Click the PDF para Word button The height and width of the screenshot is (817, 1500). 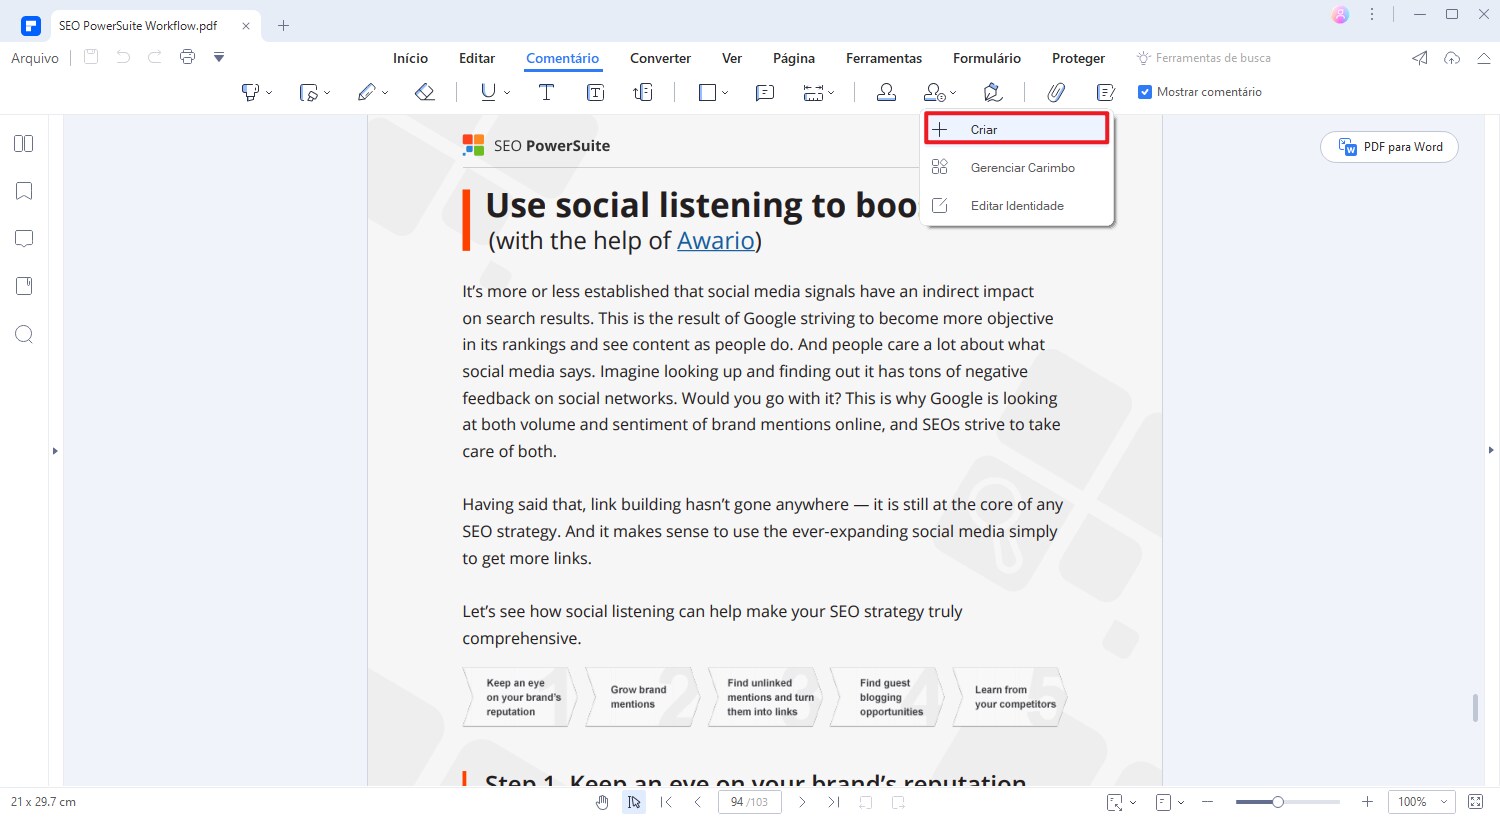click(x=1389, y=147)
